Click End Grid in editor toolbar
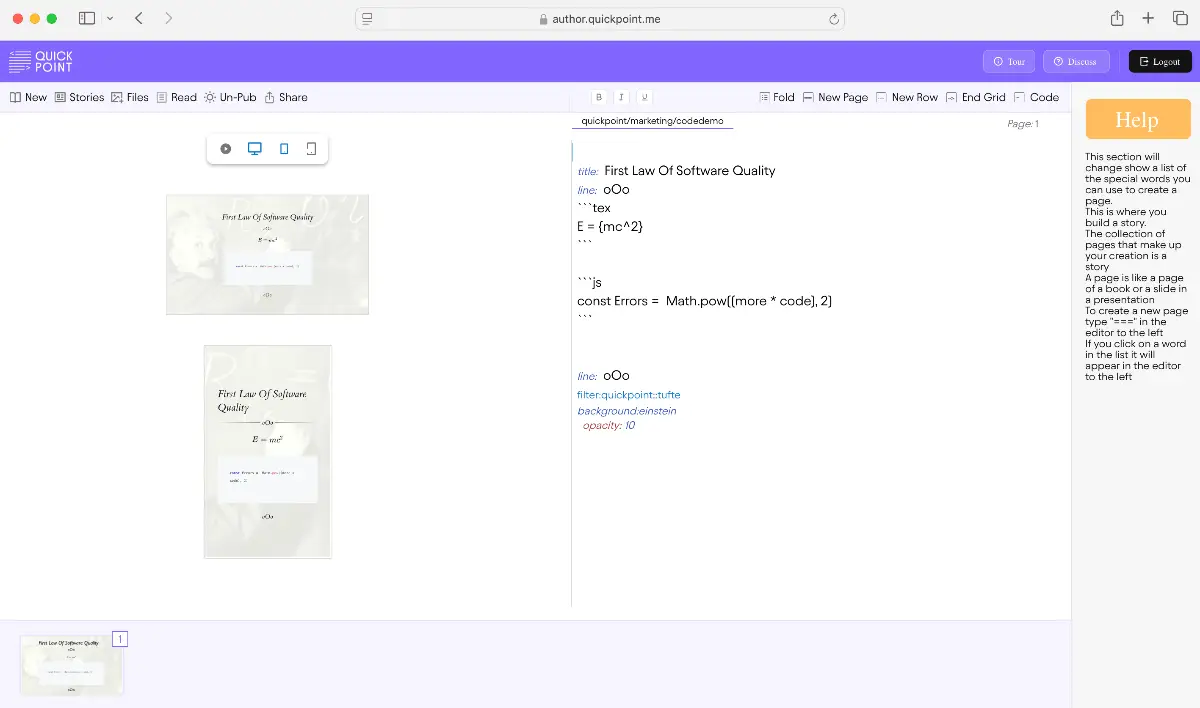Viewport: 1200px width, 708px height. click(975, 97)
